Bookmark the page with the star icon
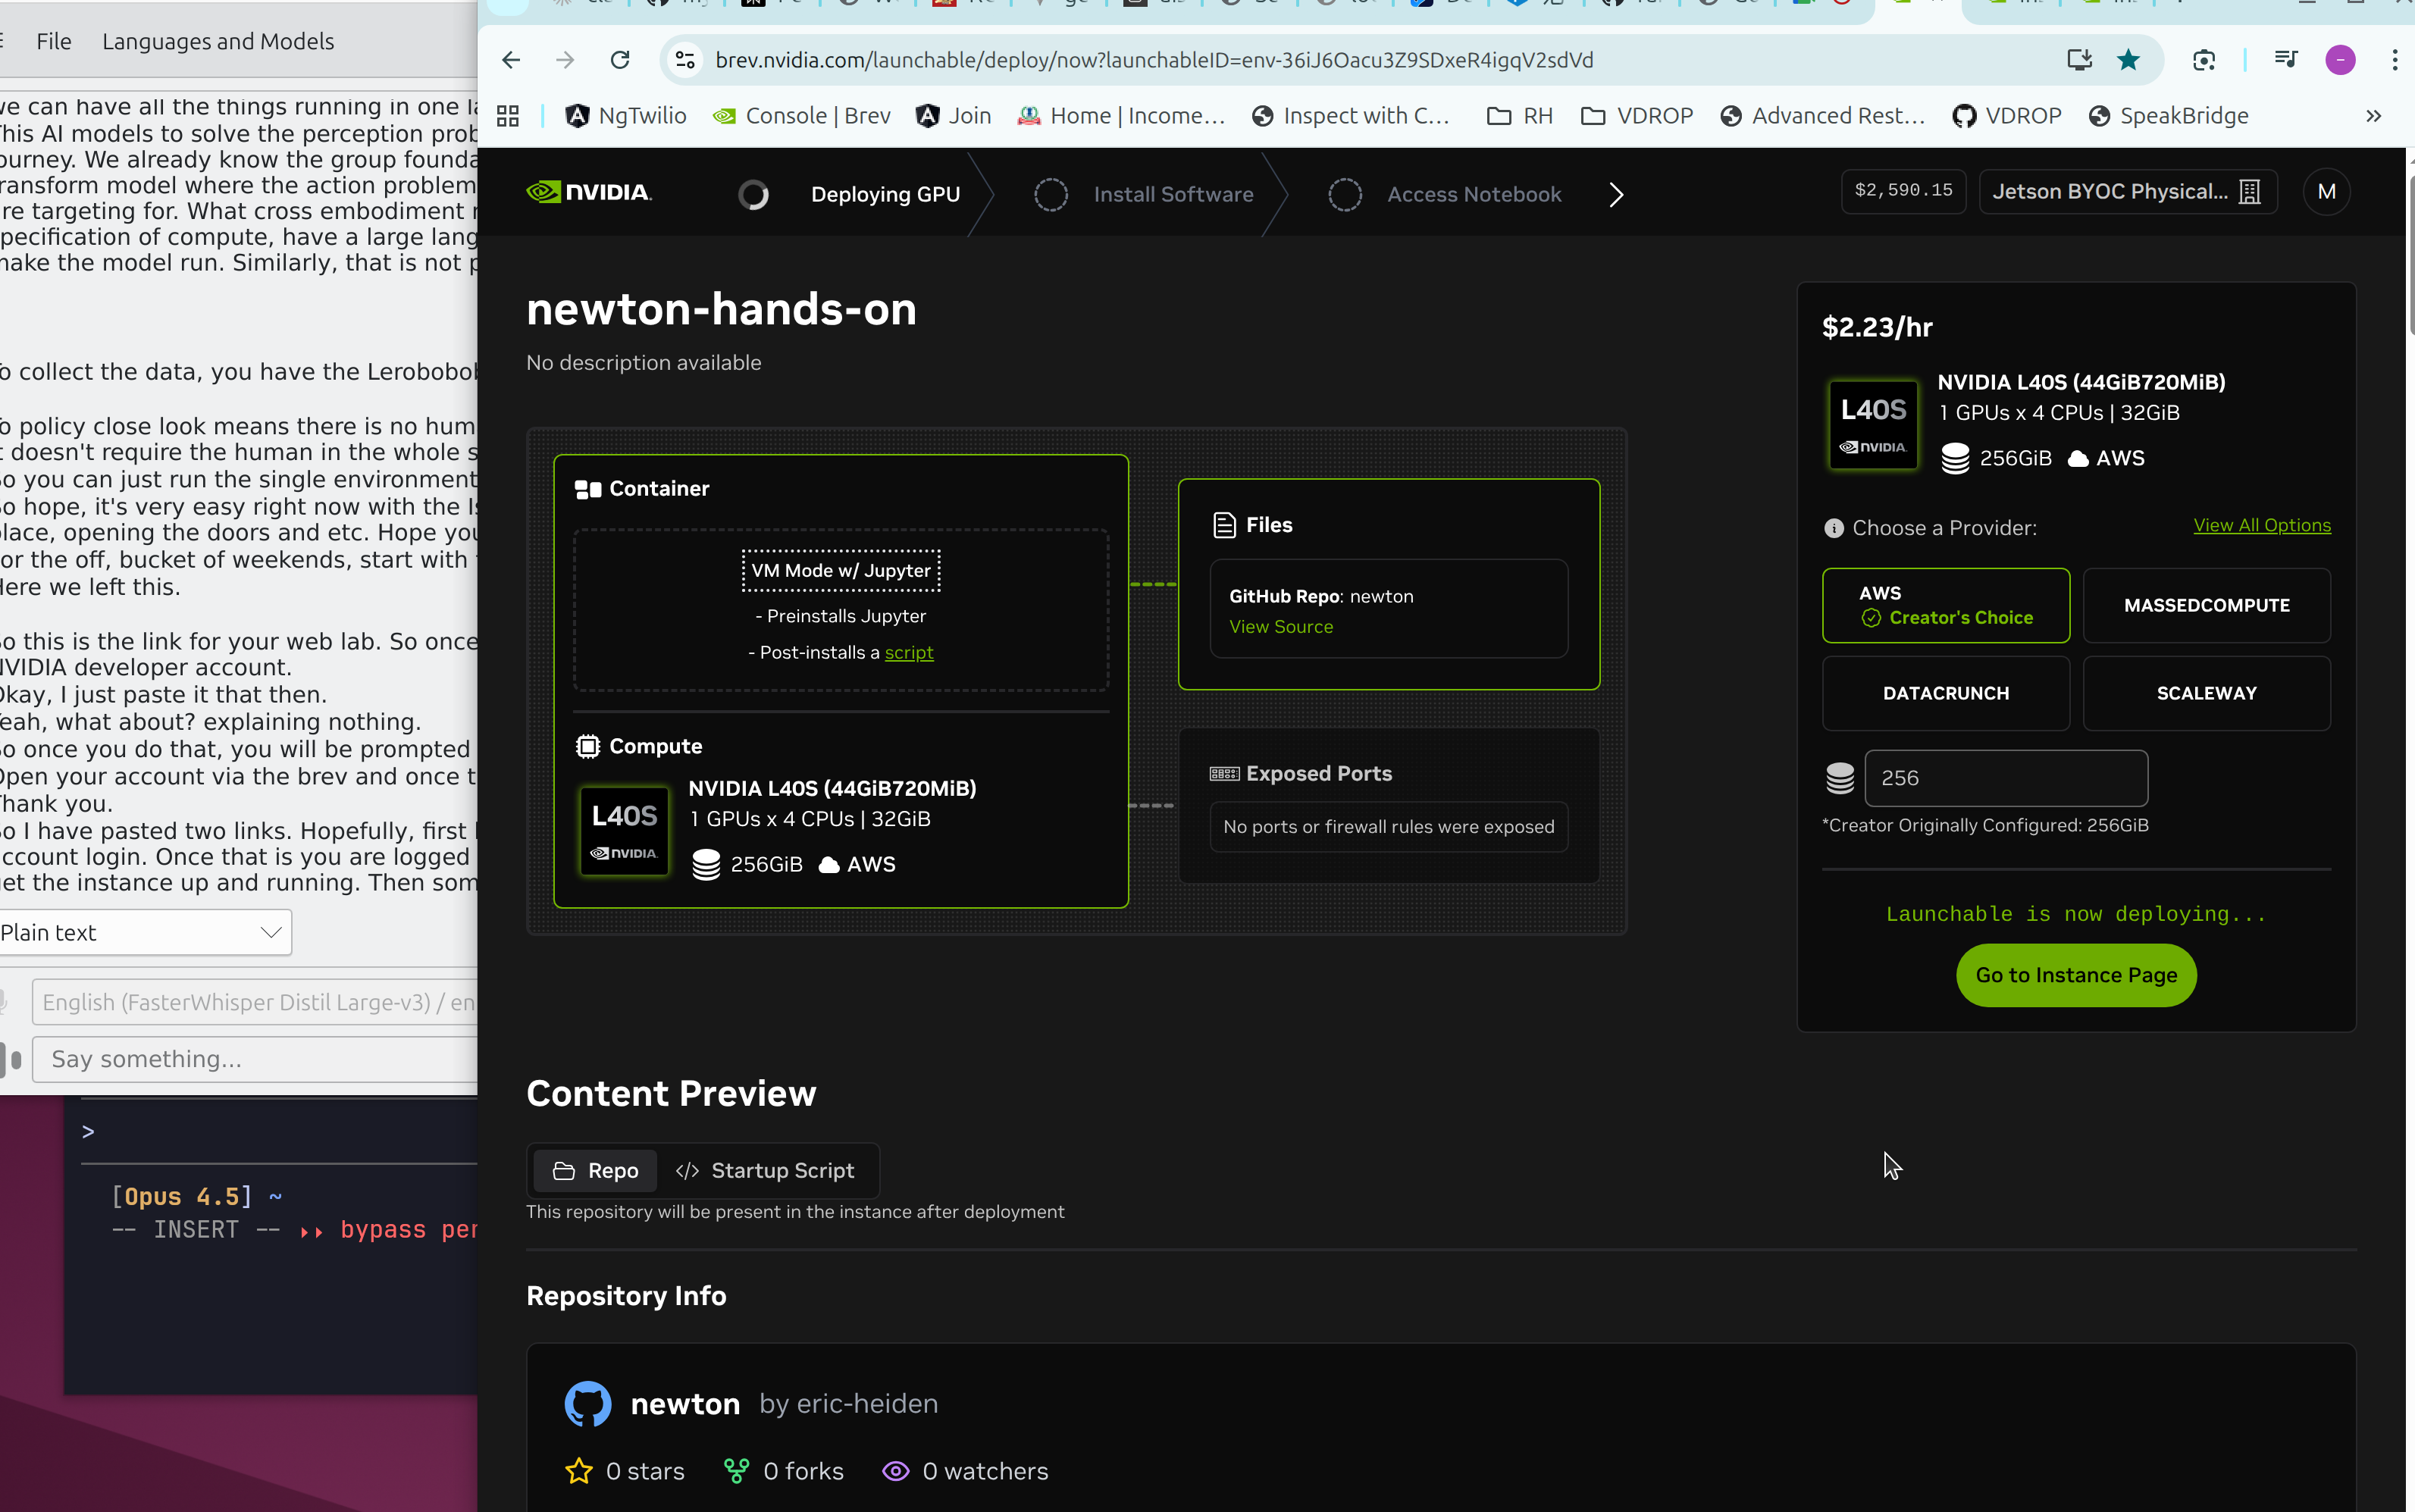Image resolution: width=2415 pixels, height=1512 pixels. coord(2129,59)
